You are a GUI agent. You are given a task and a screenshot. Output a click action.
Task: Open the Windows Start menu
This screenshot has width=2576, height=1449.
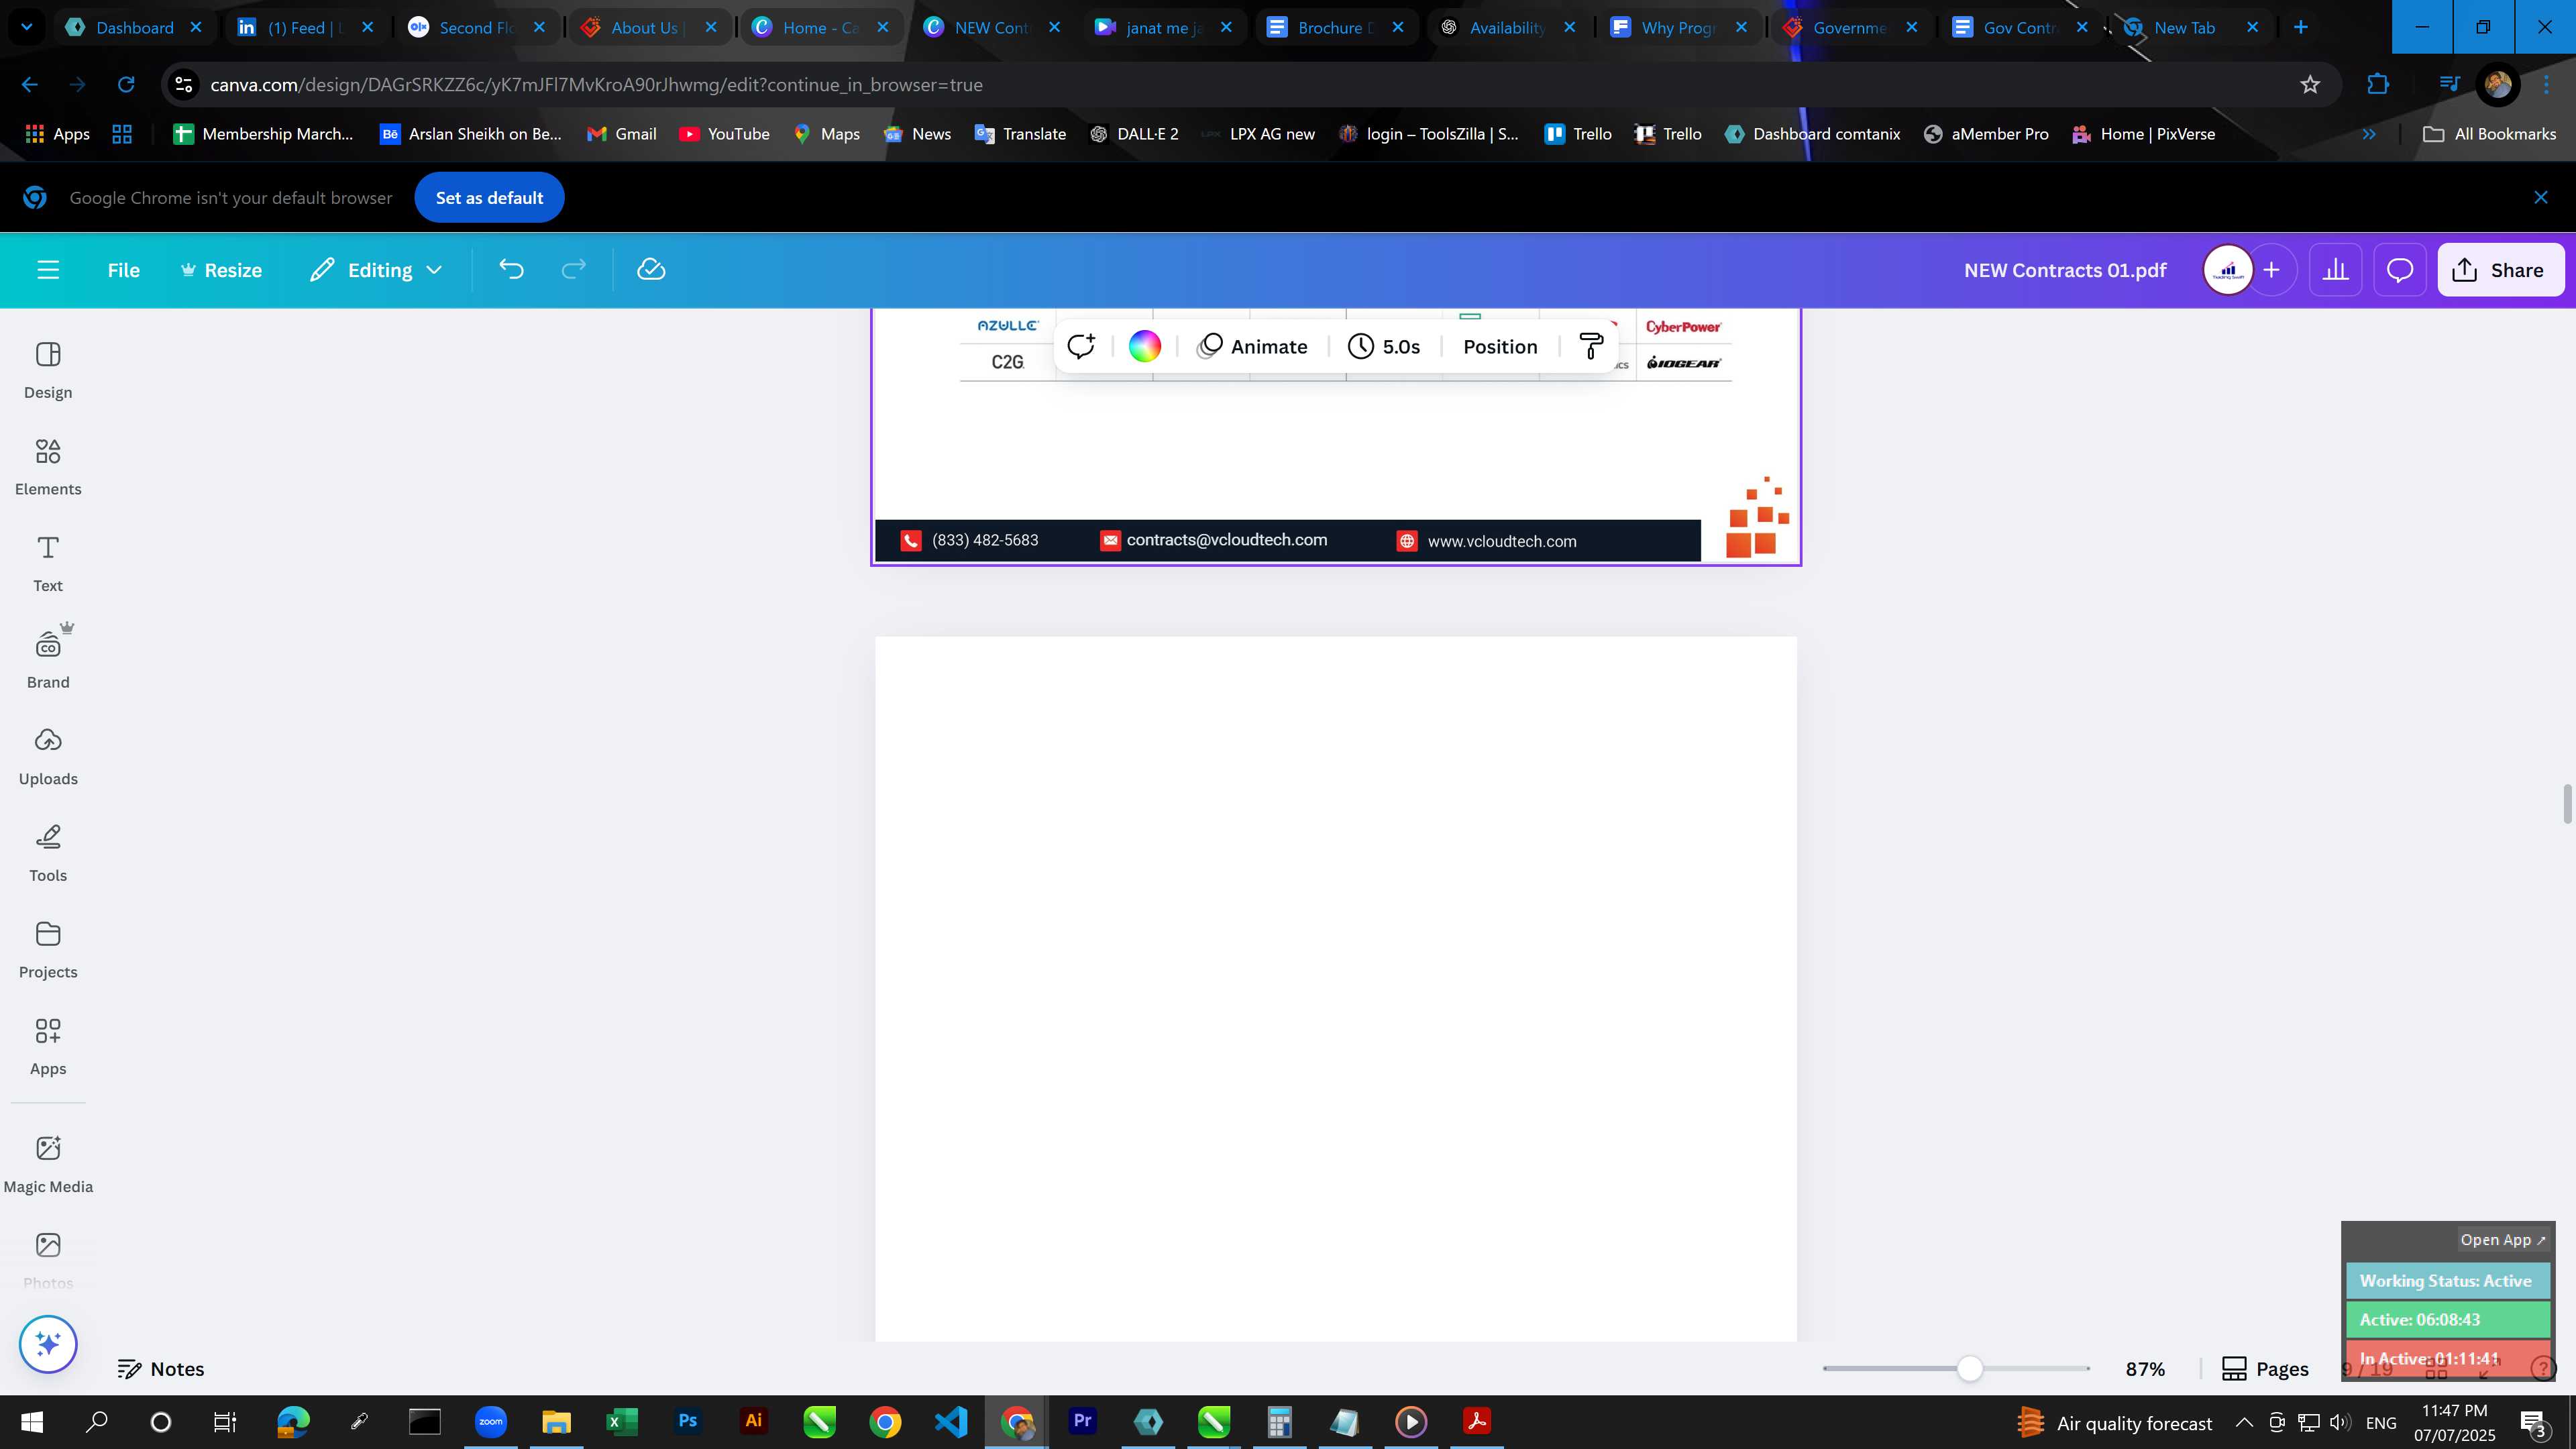click(x=31, y=1422)
